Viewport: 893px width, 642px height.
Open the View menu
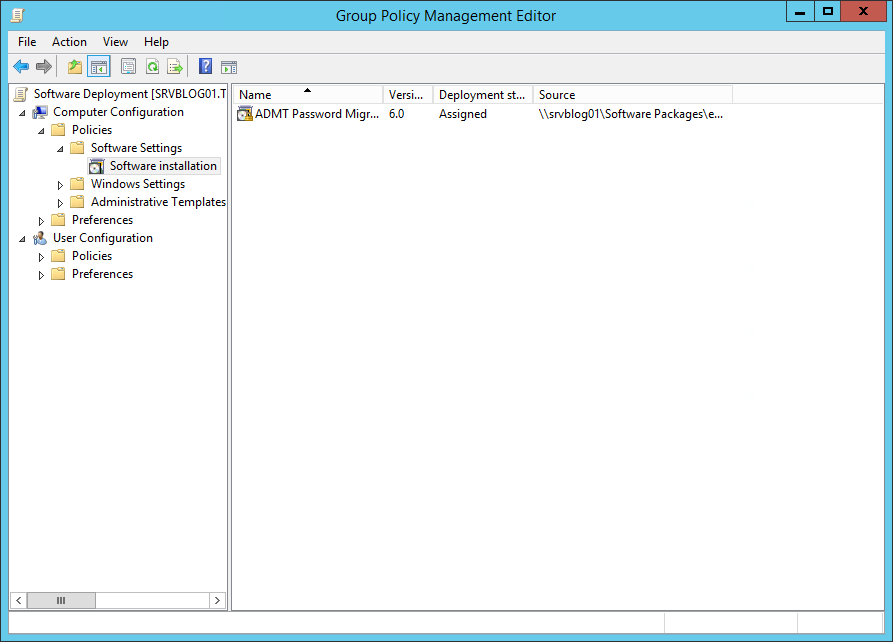pos(115,42)
